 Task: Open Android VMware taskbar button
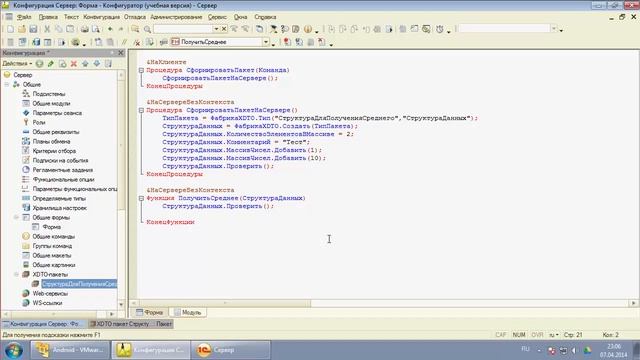tap(70, 350)
